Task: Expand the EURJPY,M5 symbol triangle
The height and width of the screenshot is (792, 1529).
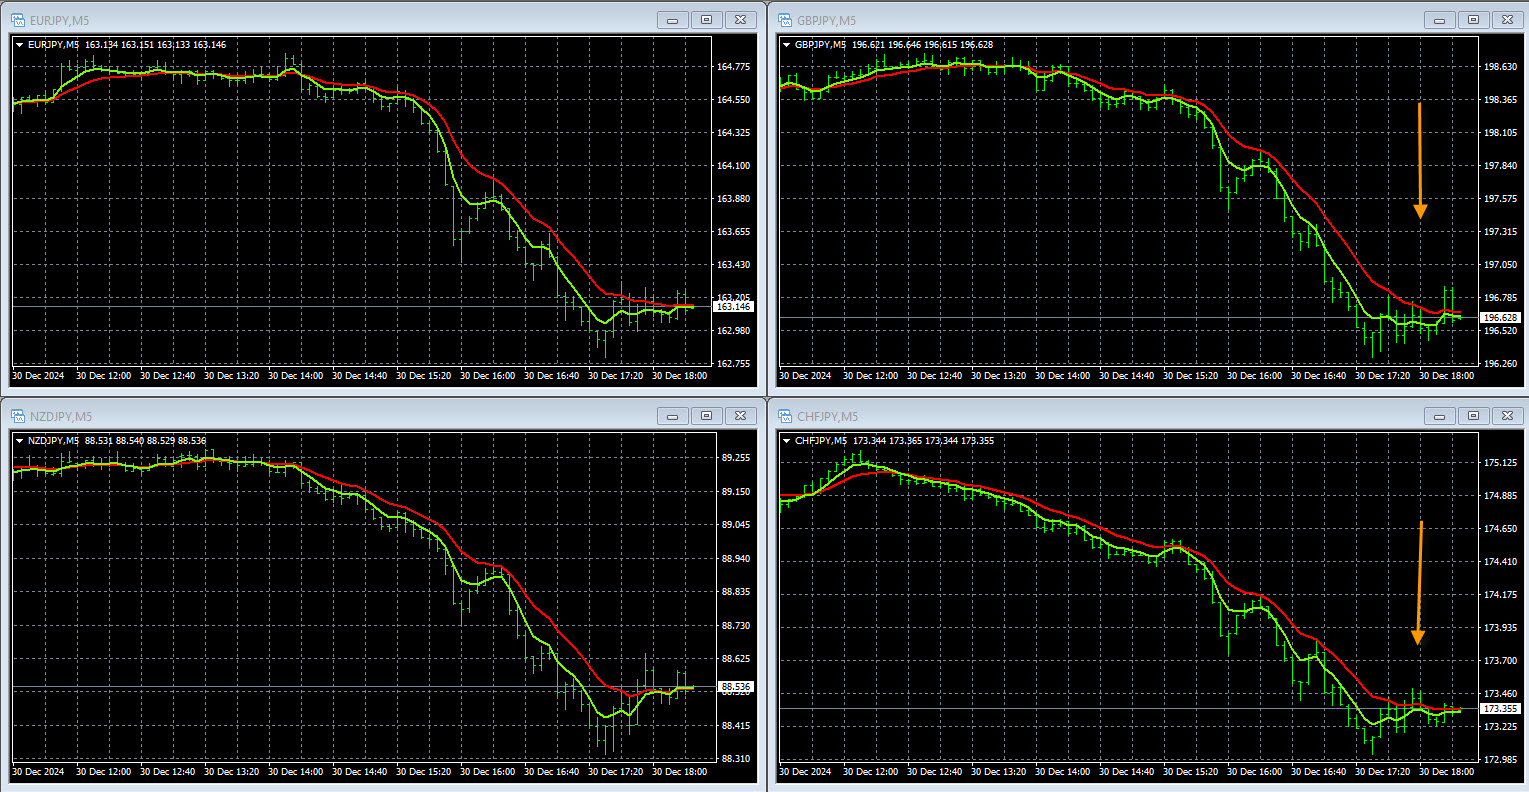Action: (x=20, y=45)
